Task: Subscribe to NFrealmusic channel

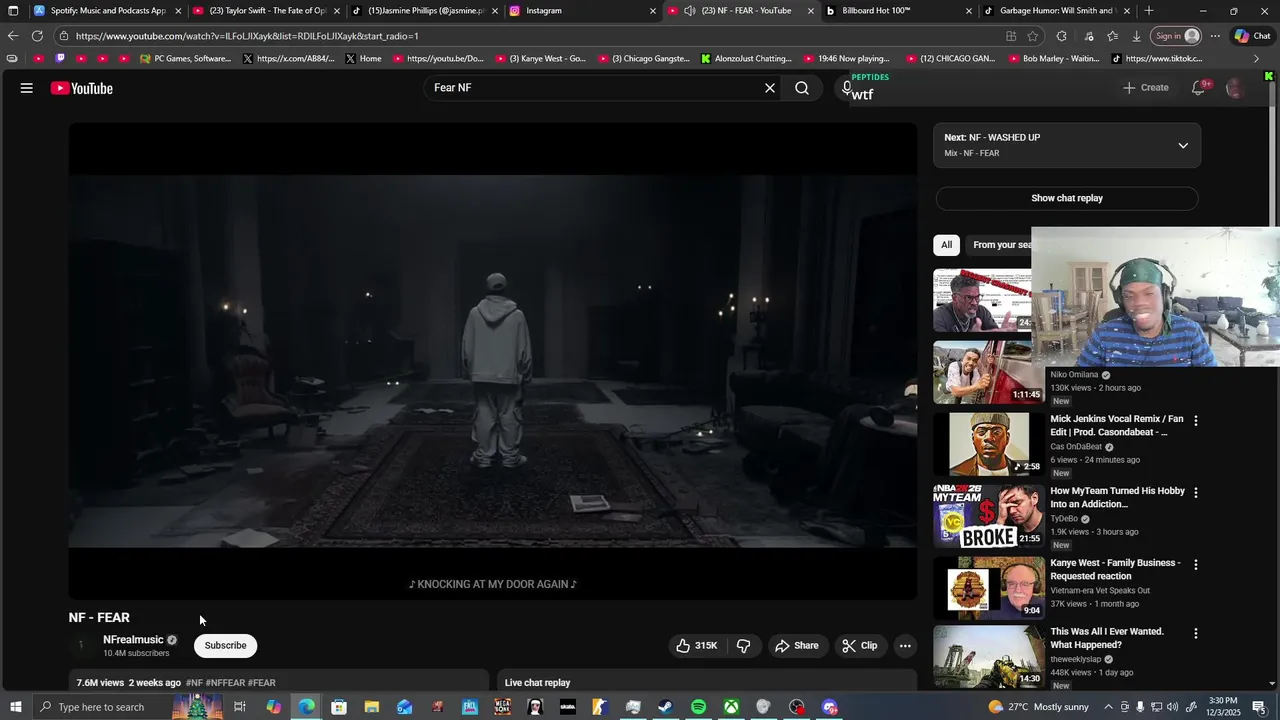Action: click(x=225, y=646)
